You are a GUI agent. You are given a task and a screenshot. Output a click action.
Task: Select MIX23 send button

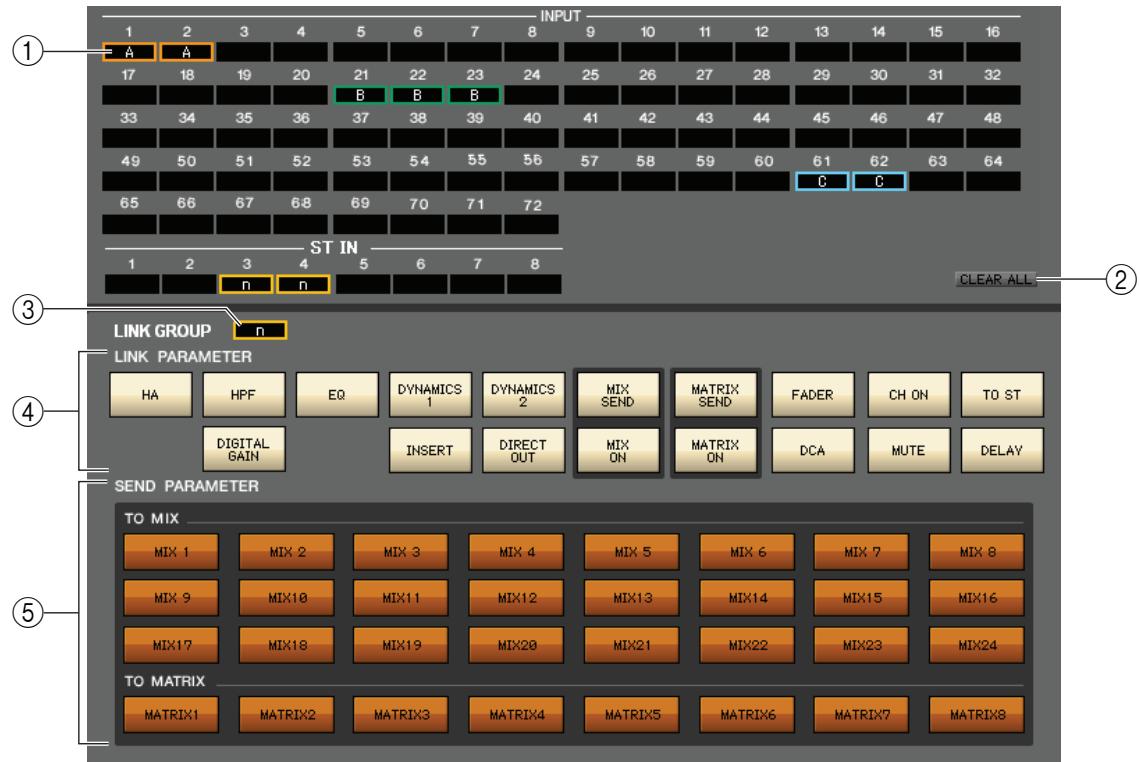[862, 645]
